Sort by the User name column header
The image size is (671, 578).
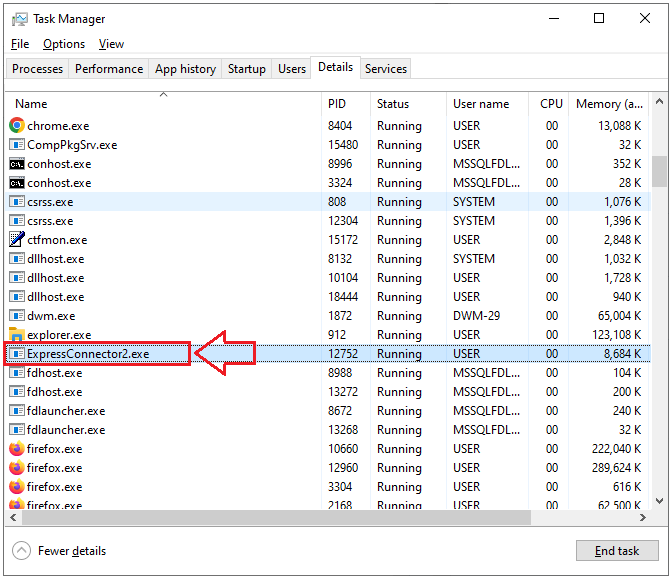(487, 103)
